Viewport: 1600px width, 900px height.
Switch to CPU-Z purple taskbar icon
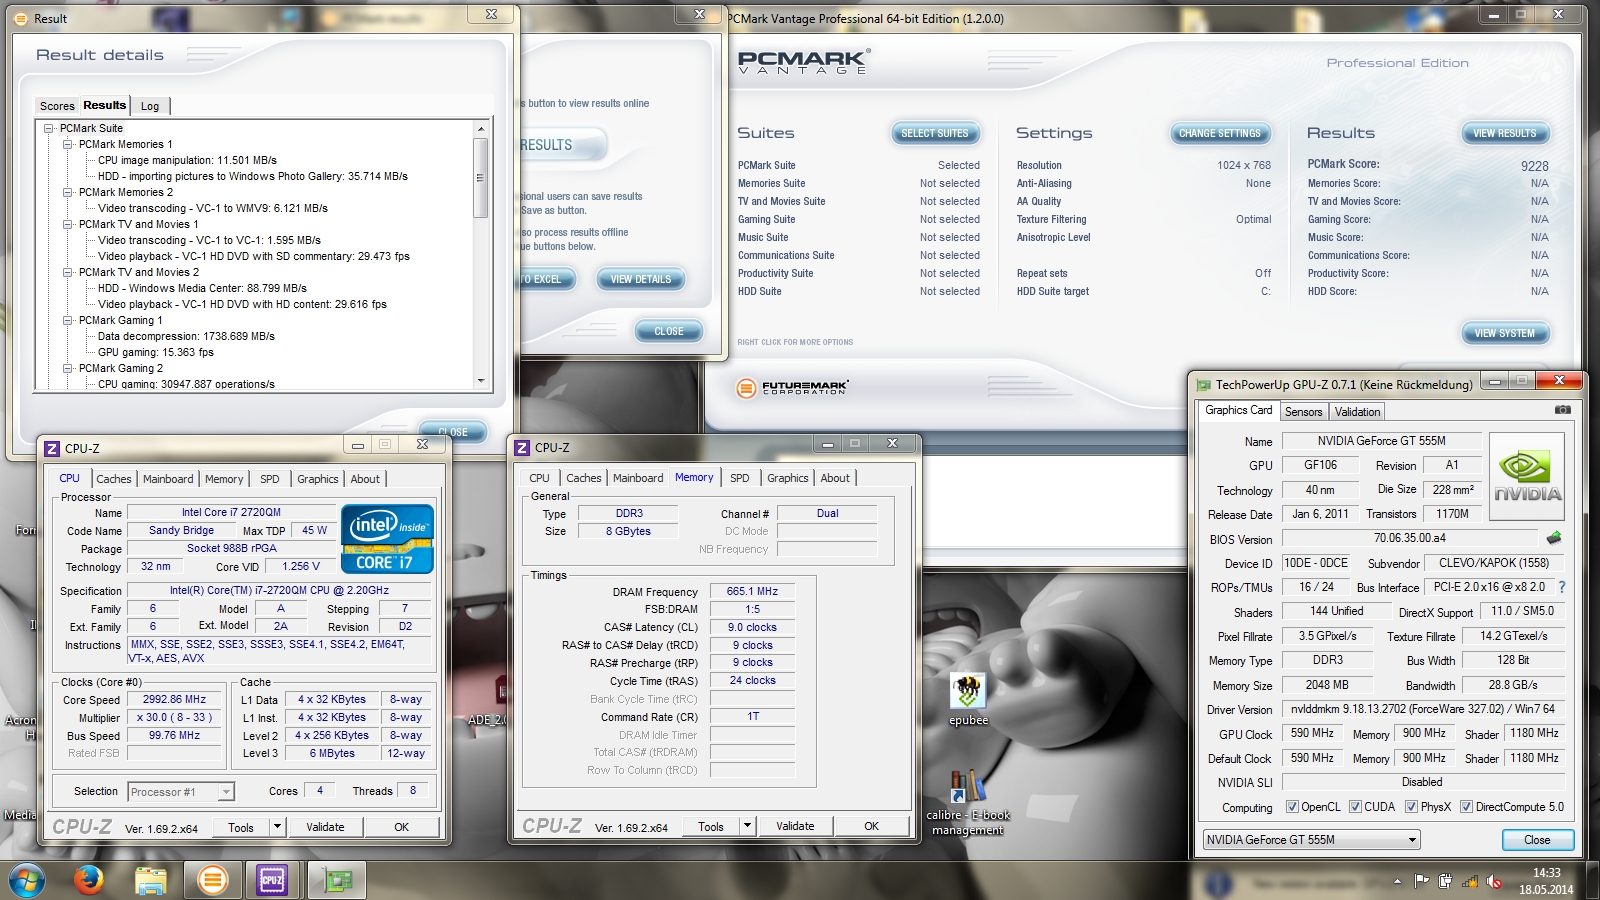pyautogui.click(x=272, y=880)
